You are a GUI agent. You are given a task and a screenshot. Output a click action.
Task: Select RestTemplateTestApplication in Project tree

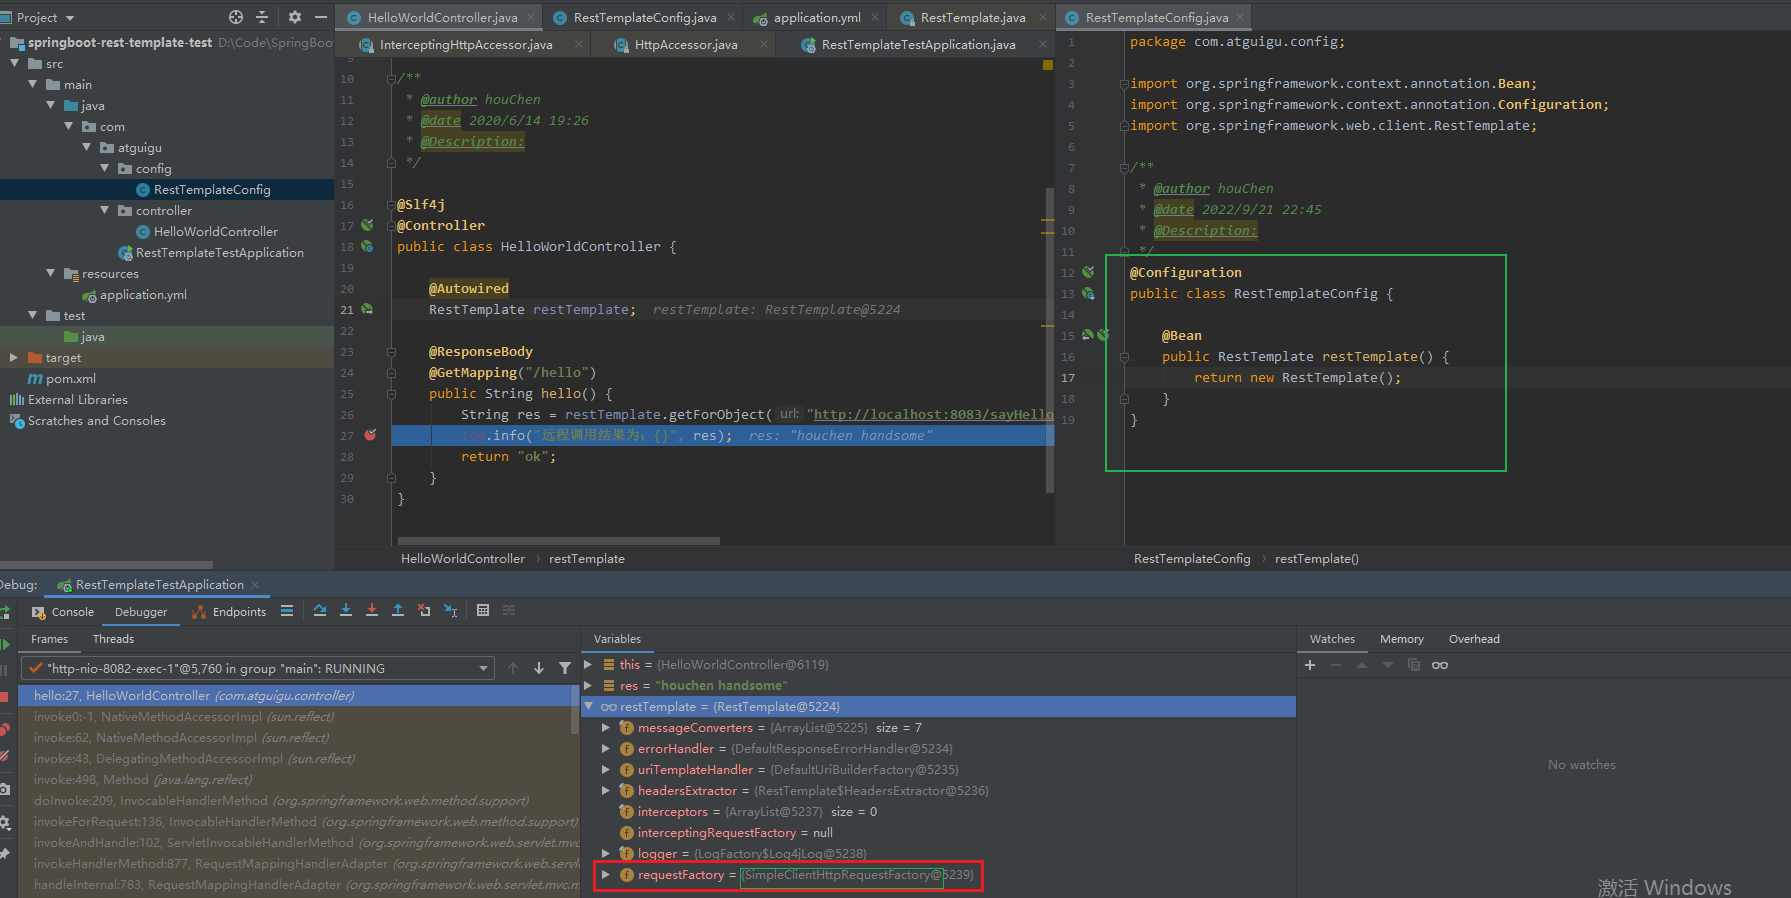(x=219, y=252)
